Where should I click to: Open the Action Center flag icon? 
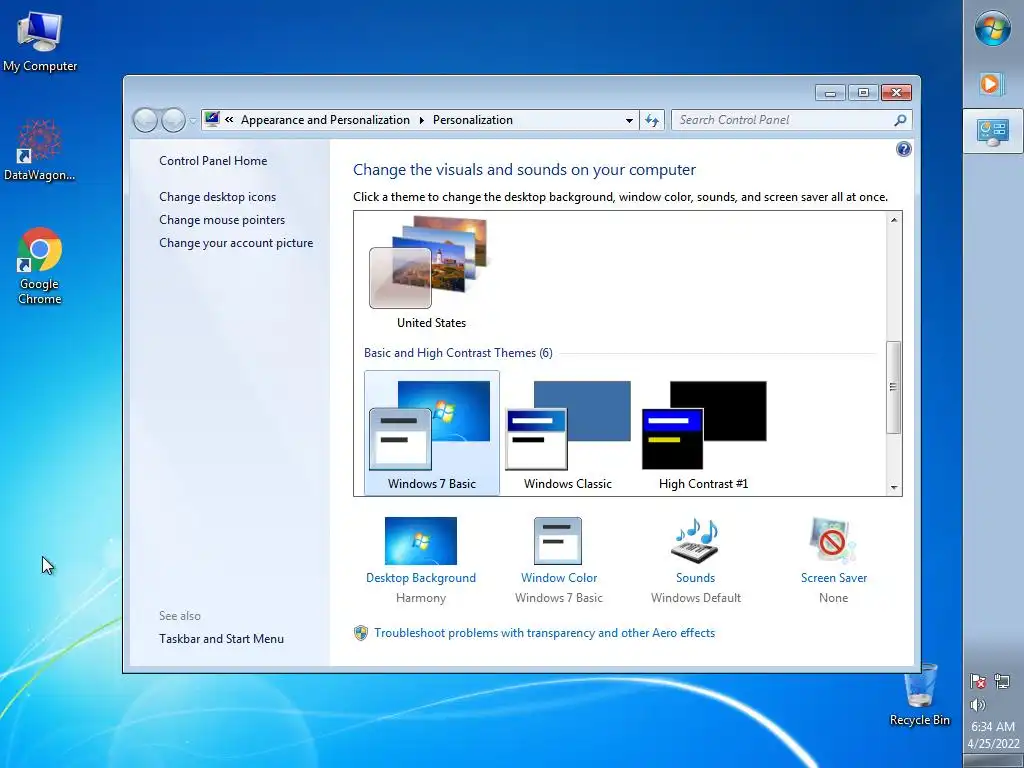pos(978,681)
